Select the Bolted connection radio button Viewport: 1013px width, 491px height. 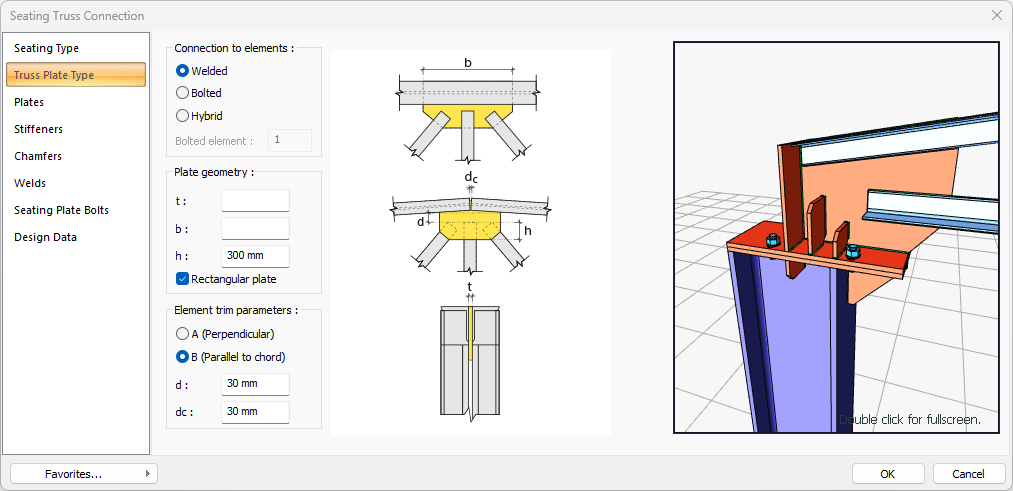click(x=183, y=93)
